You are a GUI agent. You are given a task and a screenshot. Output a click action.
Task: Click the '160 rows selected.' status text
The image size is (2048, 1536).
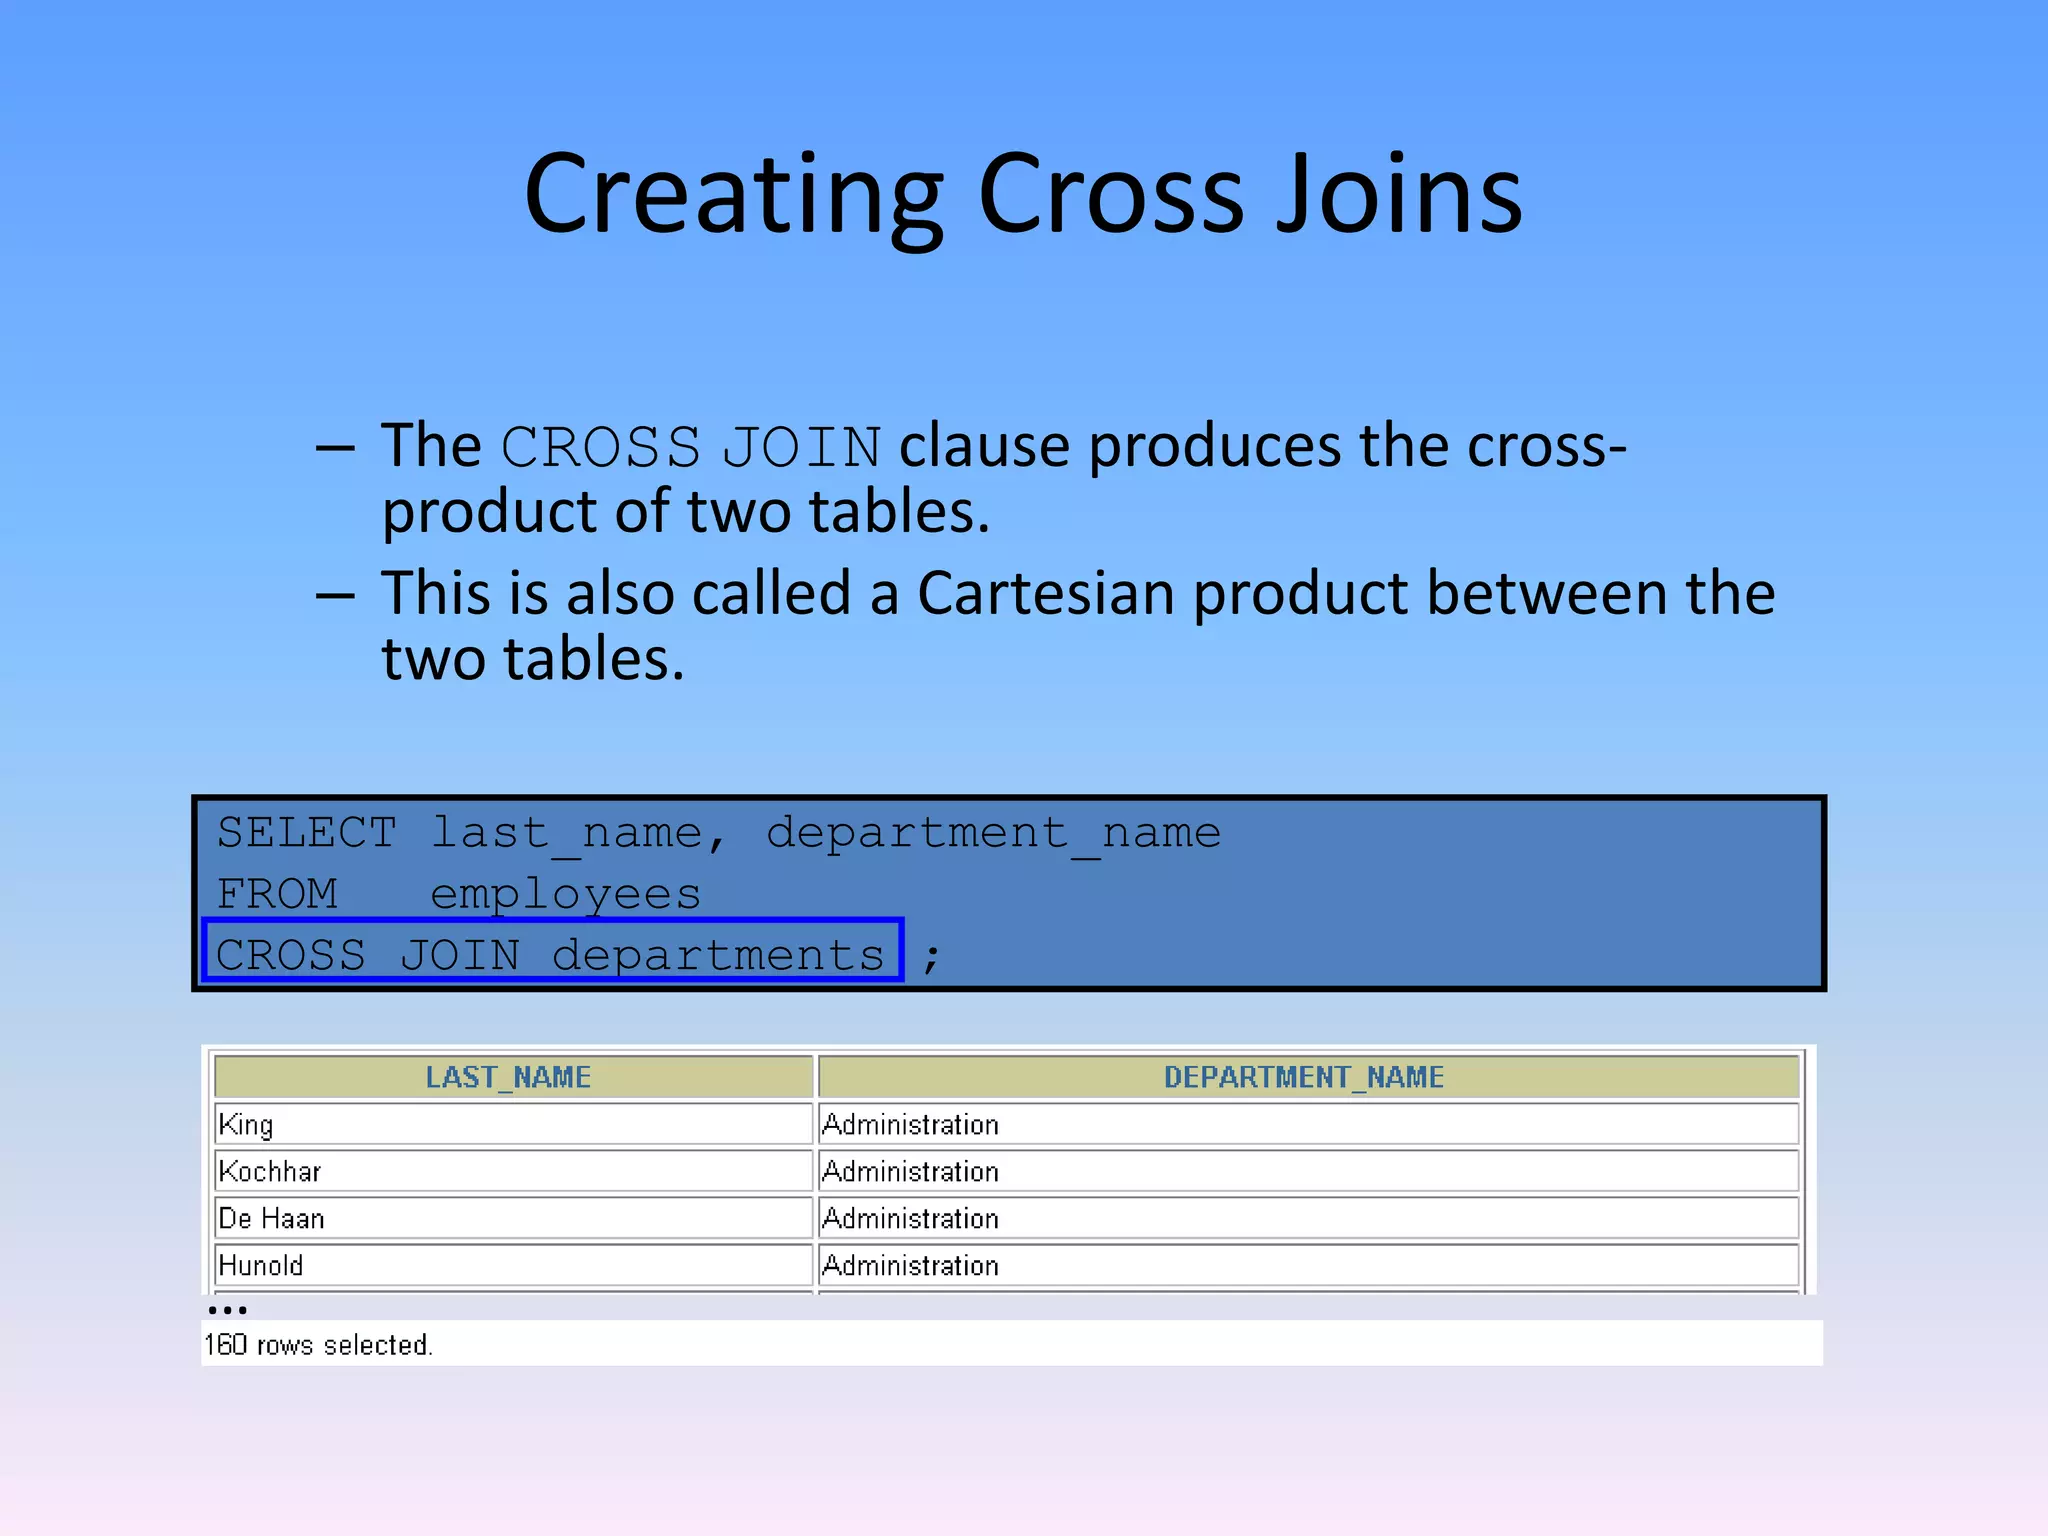(318, 1345)
